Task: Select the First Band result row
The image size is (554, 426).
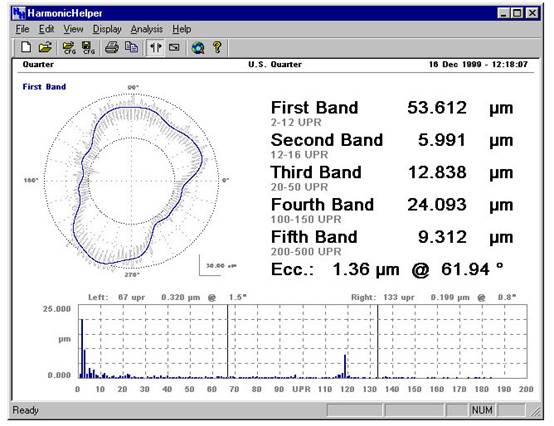Action: coord(392,113)
